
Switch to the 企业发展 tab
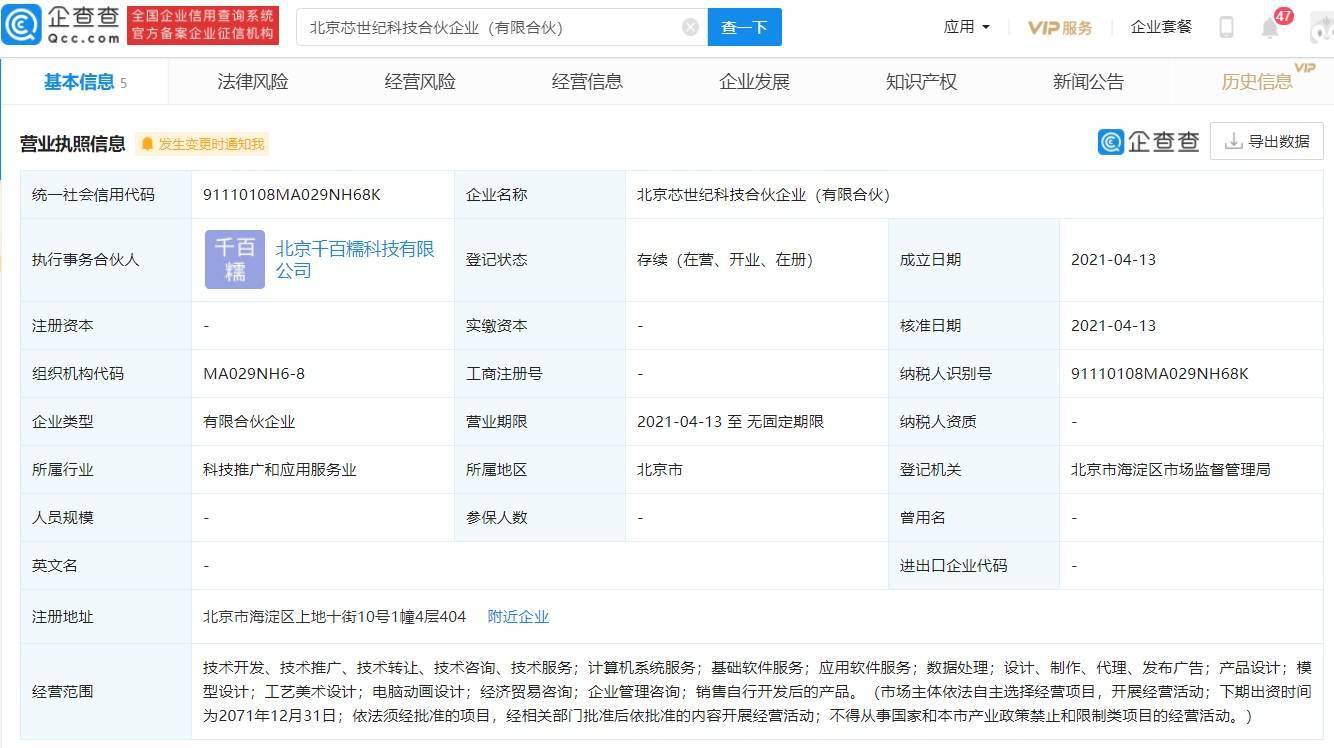(x=754, y=82)
